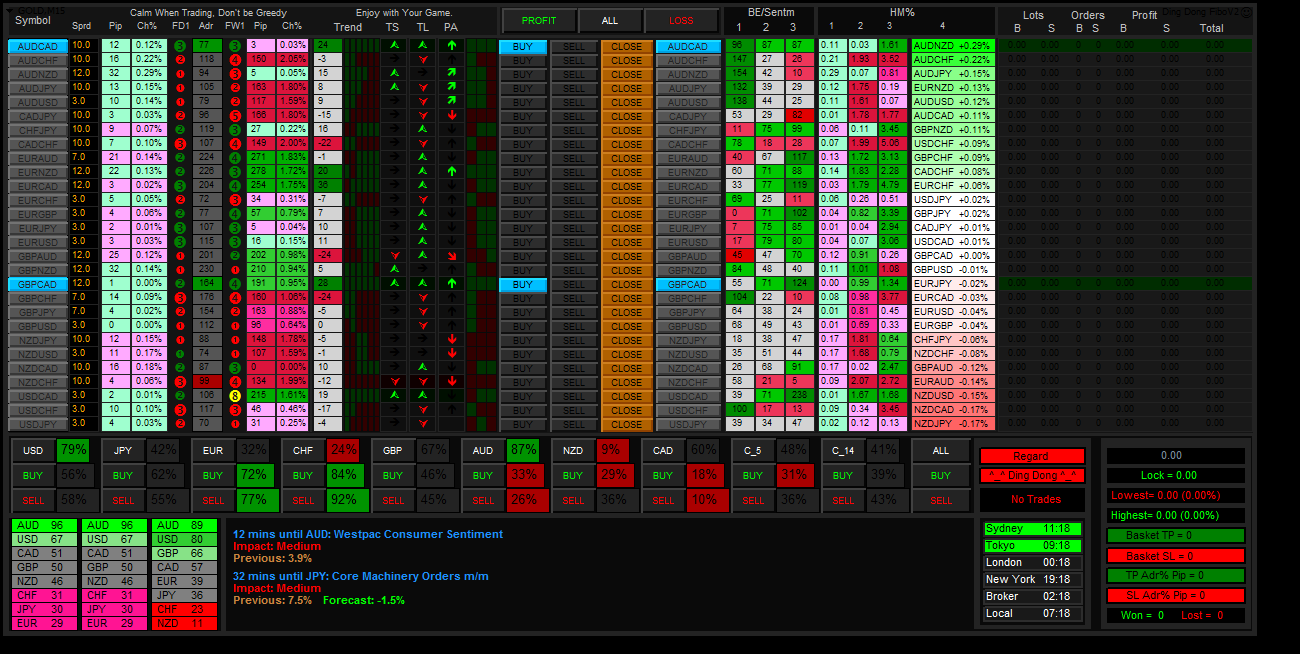Click the SELL button in AUDCAD row
The width and height of the screenshot is (1300, 654).
click(574, 46)
